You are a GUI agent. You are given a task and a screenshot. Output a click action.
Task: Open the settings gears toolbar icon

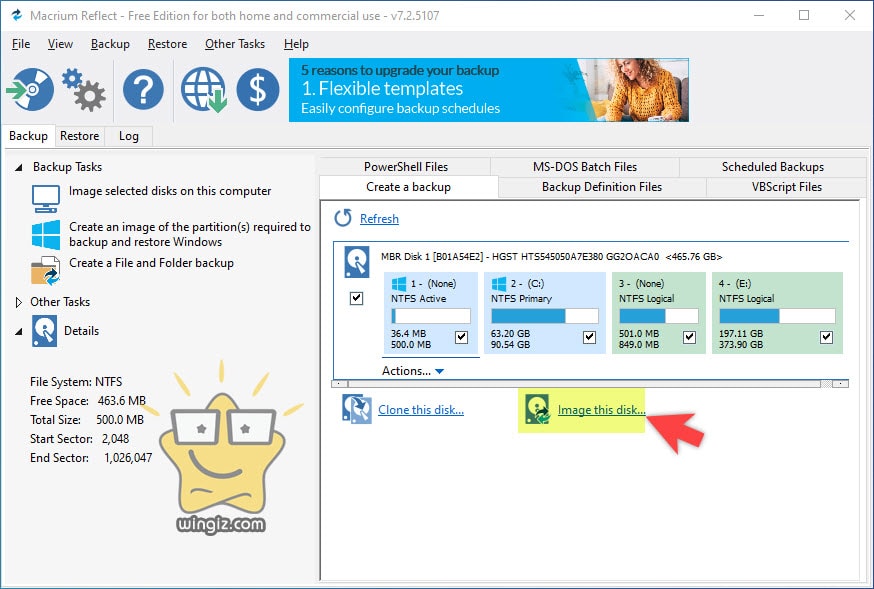coord(83,89)
